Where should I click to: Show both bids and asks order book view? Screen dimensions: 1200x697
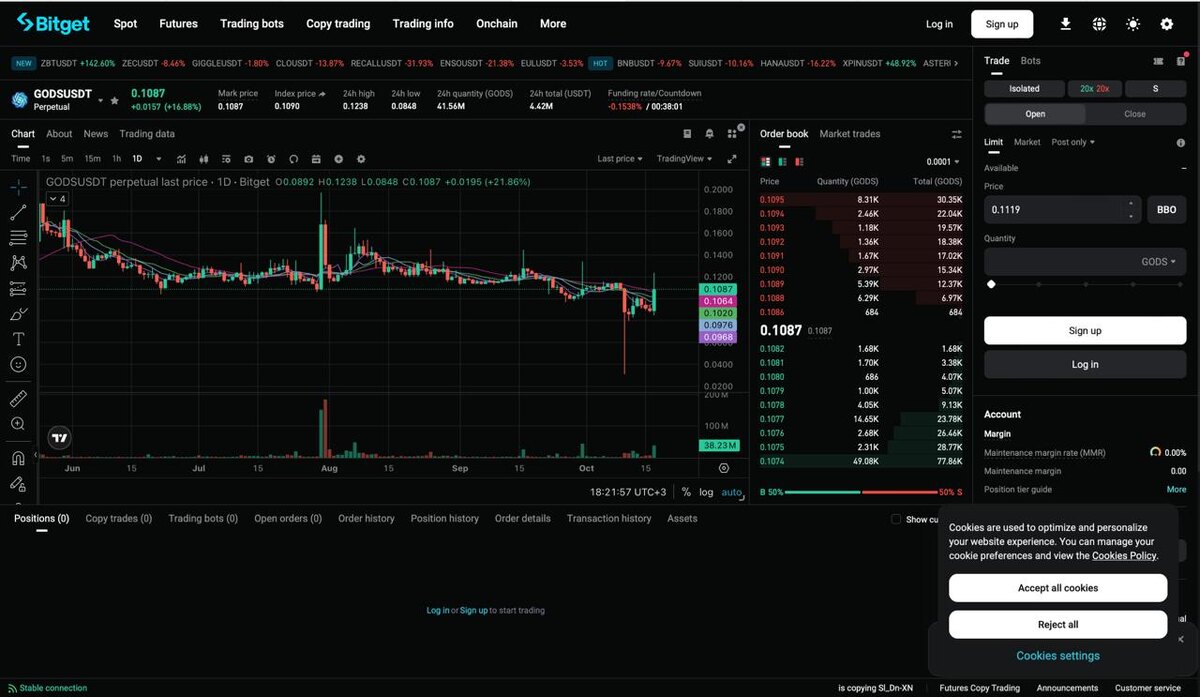coord(766,161)
